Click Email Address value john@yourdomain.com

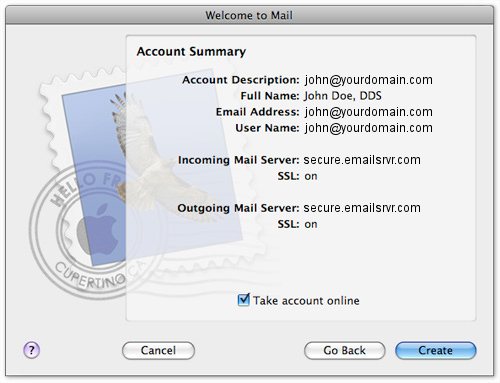368,112
